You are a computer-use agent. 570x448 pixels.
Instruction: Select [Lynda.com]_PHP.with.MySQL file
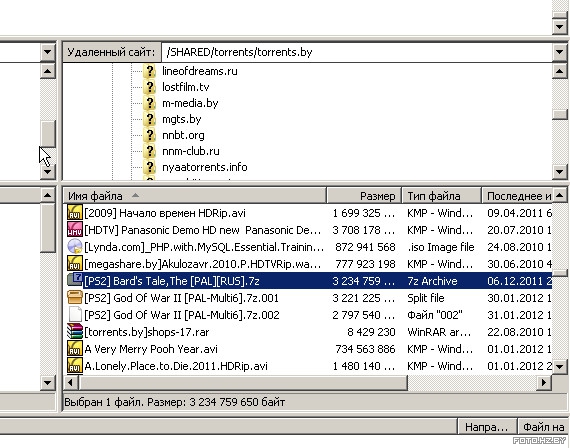(204, 247)
